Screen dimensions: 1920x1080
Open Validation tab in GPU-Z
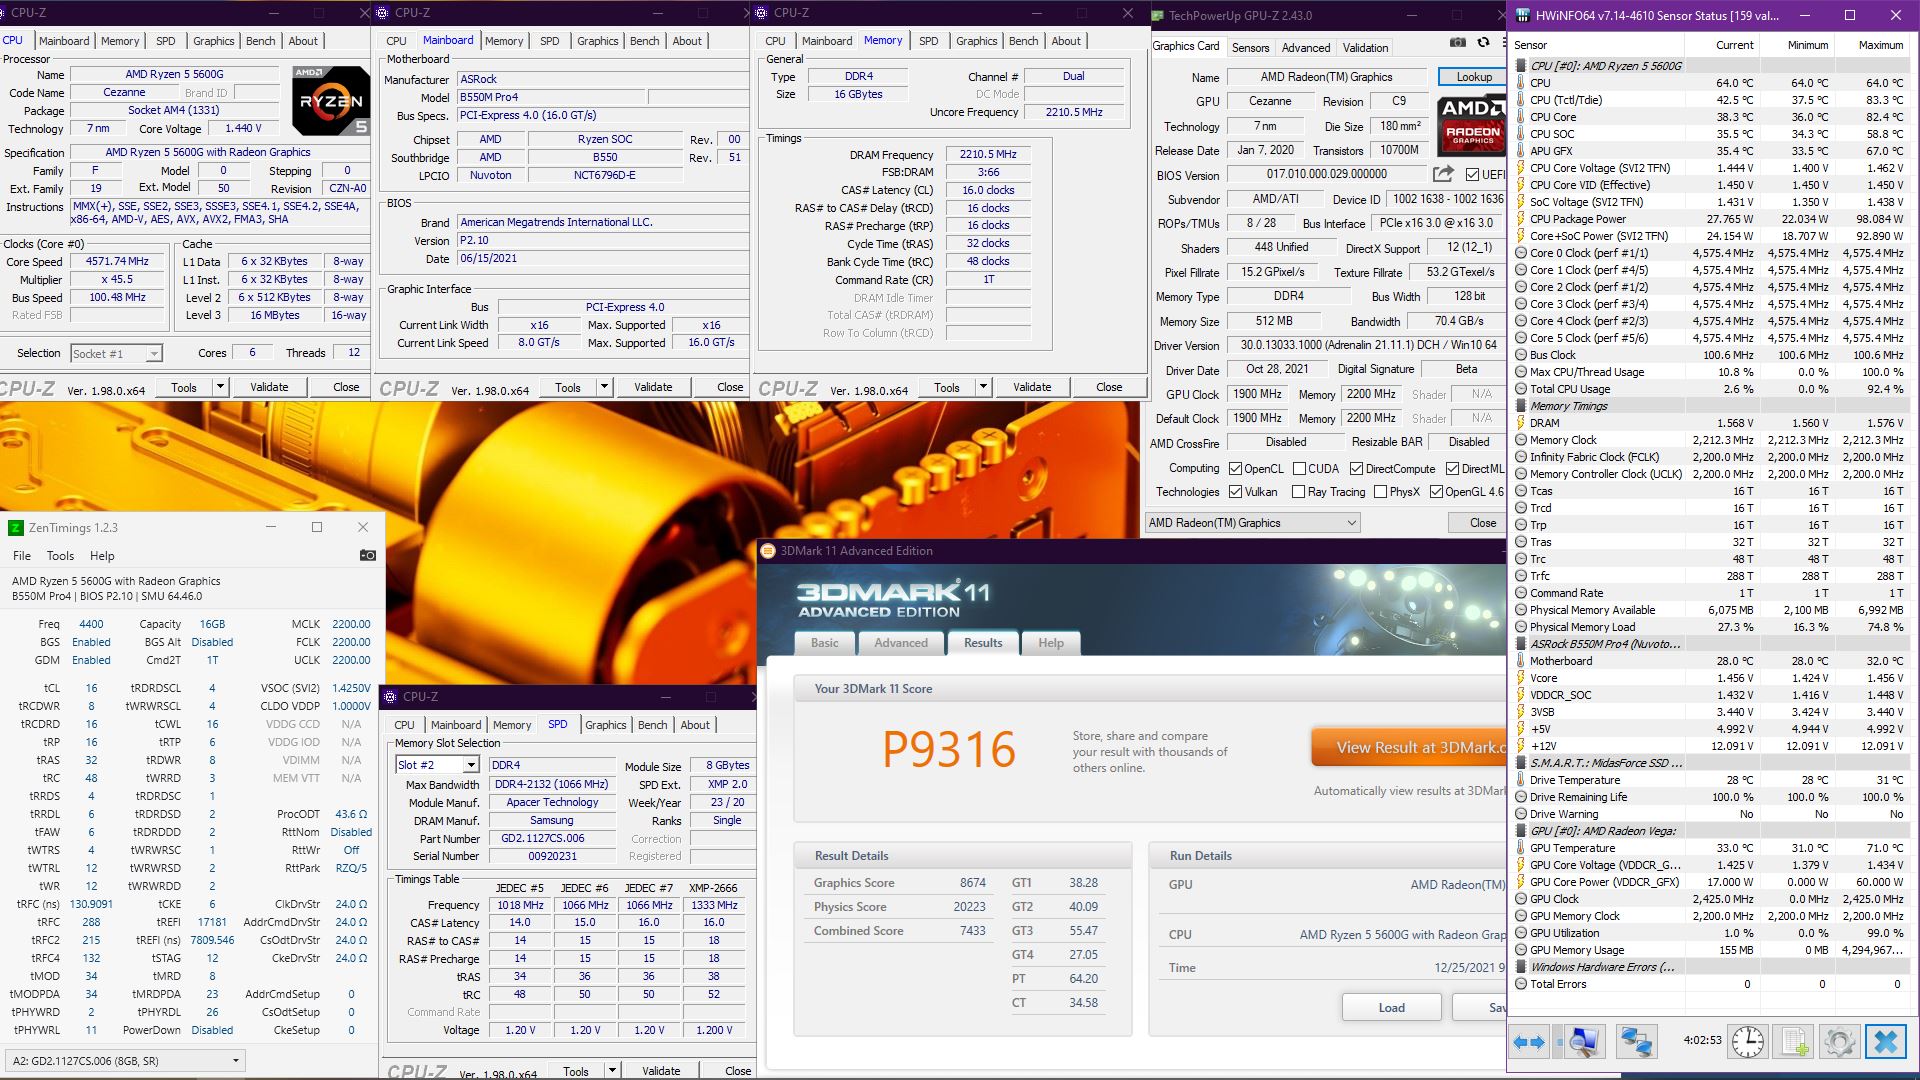(1365, 47)
